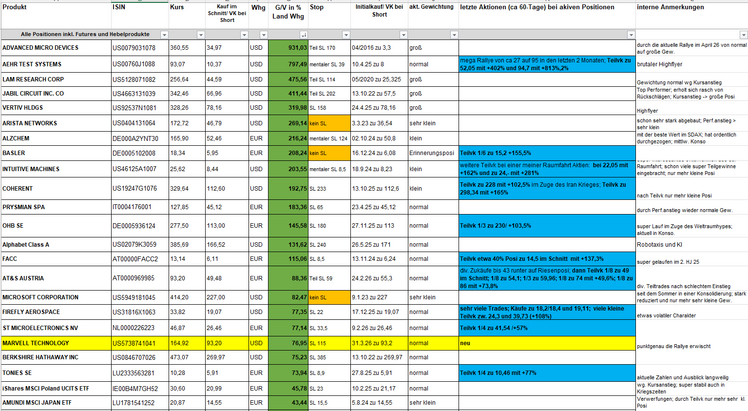The height and width of the screenshot is (411, 748).
Task: Select Kurs cell '360,55' for AMD
Action: tap(187, 48)
